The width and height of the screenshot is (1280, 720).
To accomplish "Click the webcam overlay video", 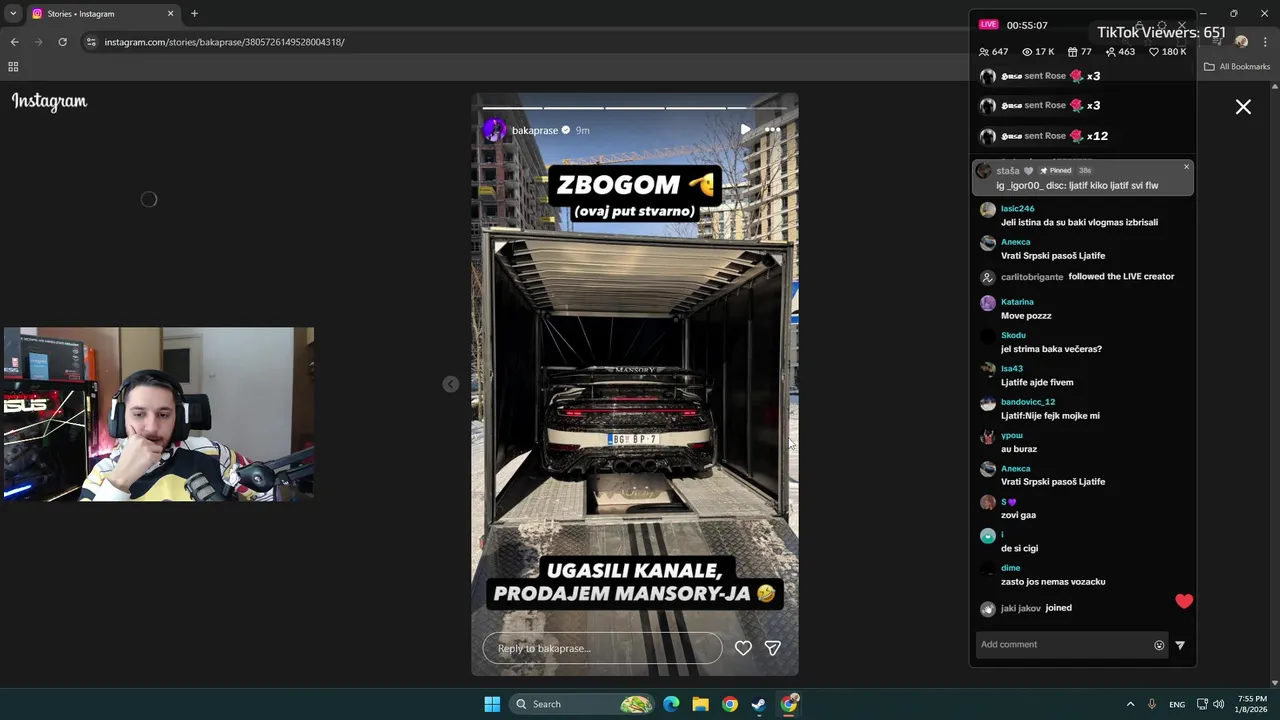I will pos(158,414).
